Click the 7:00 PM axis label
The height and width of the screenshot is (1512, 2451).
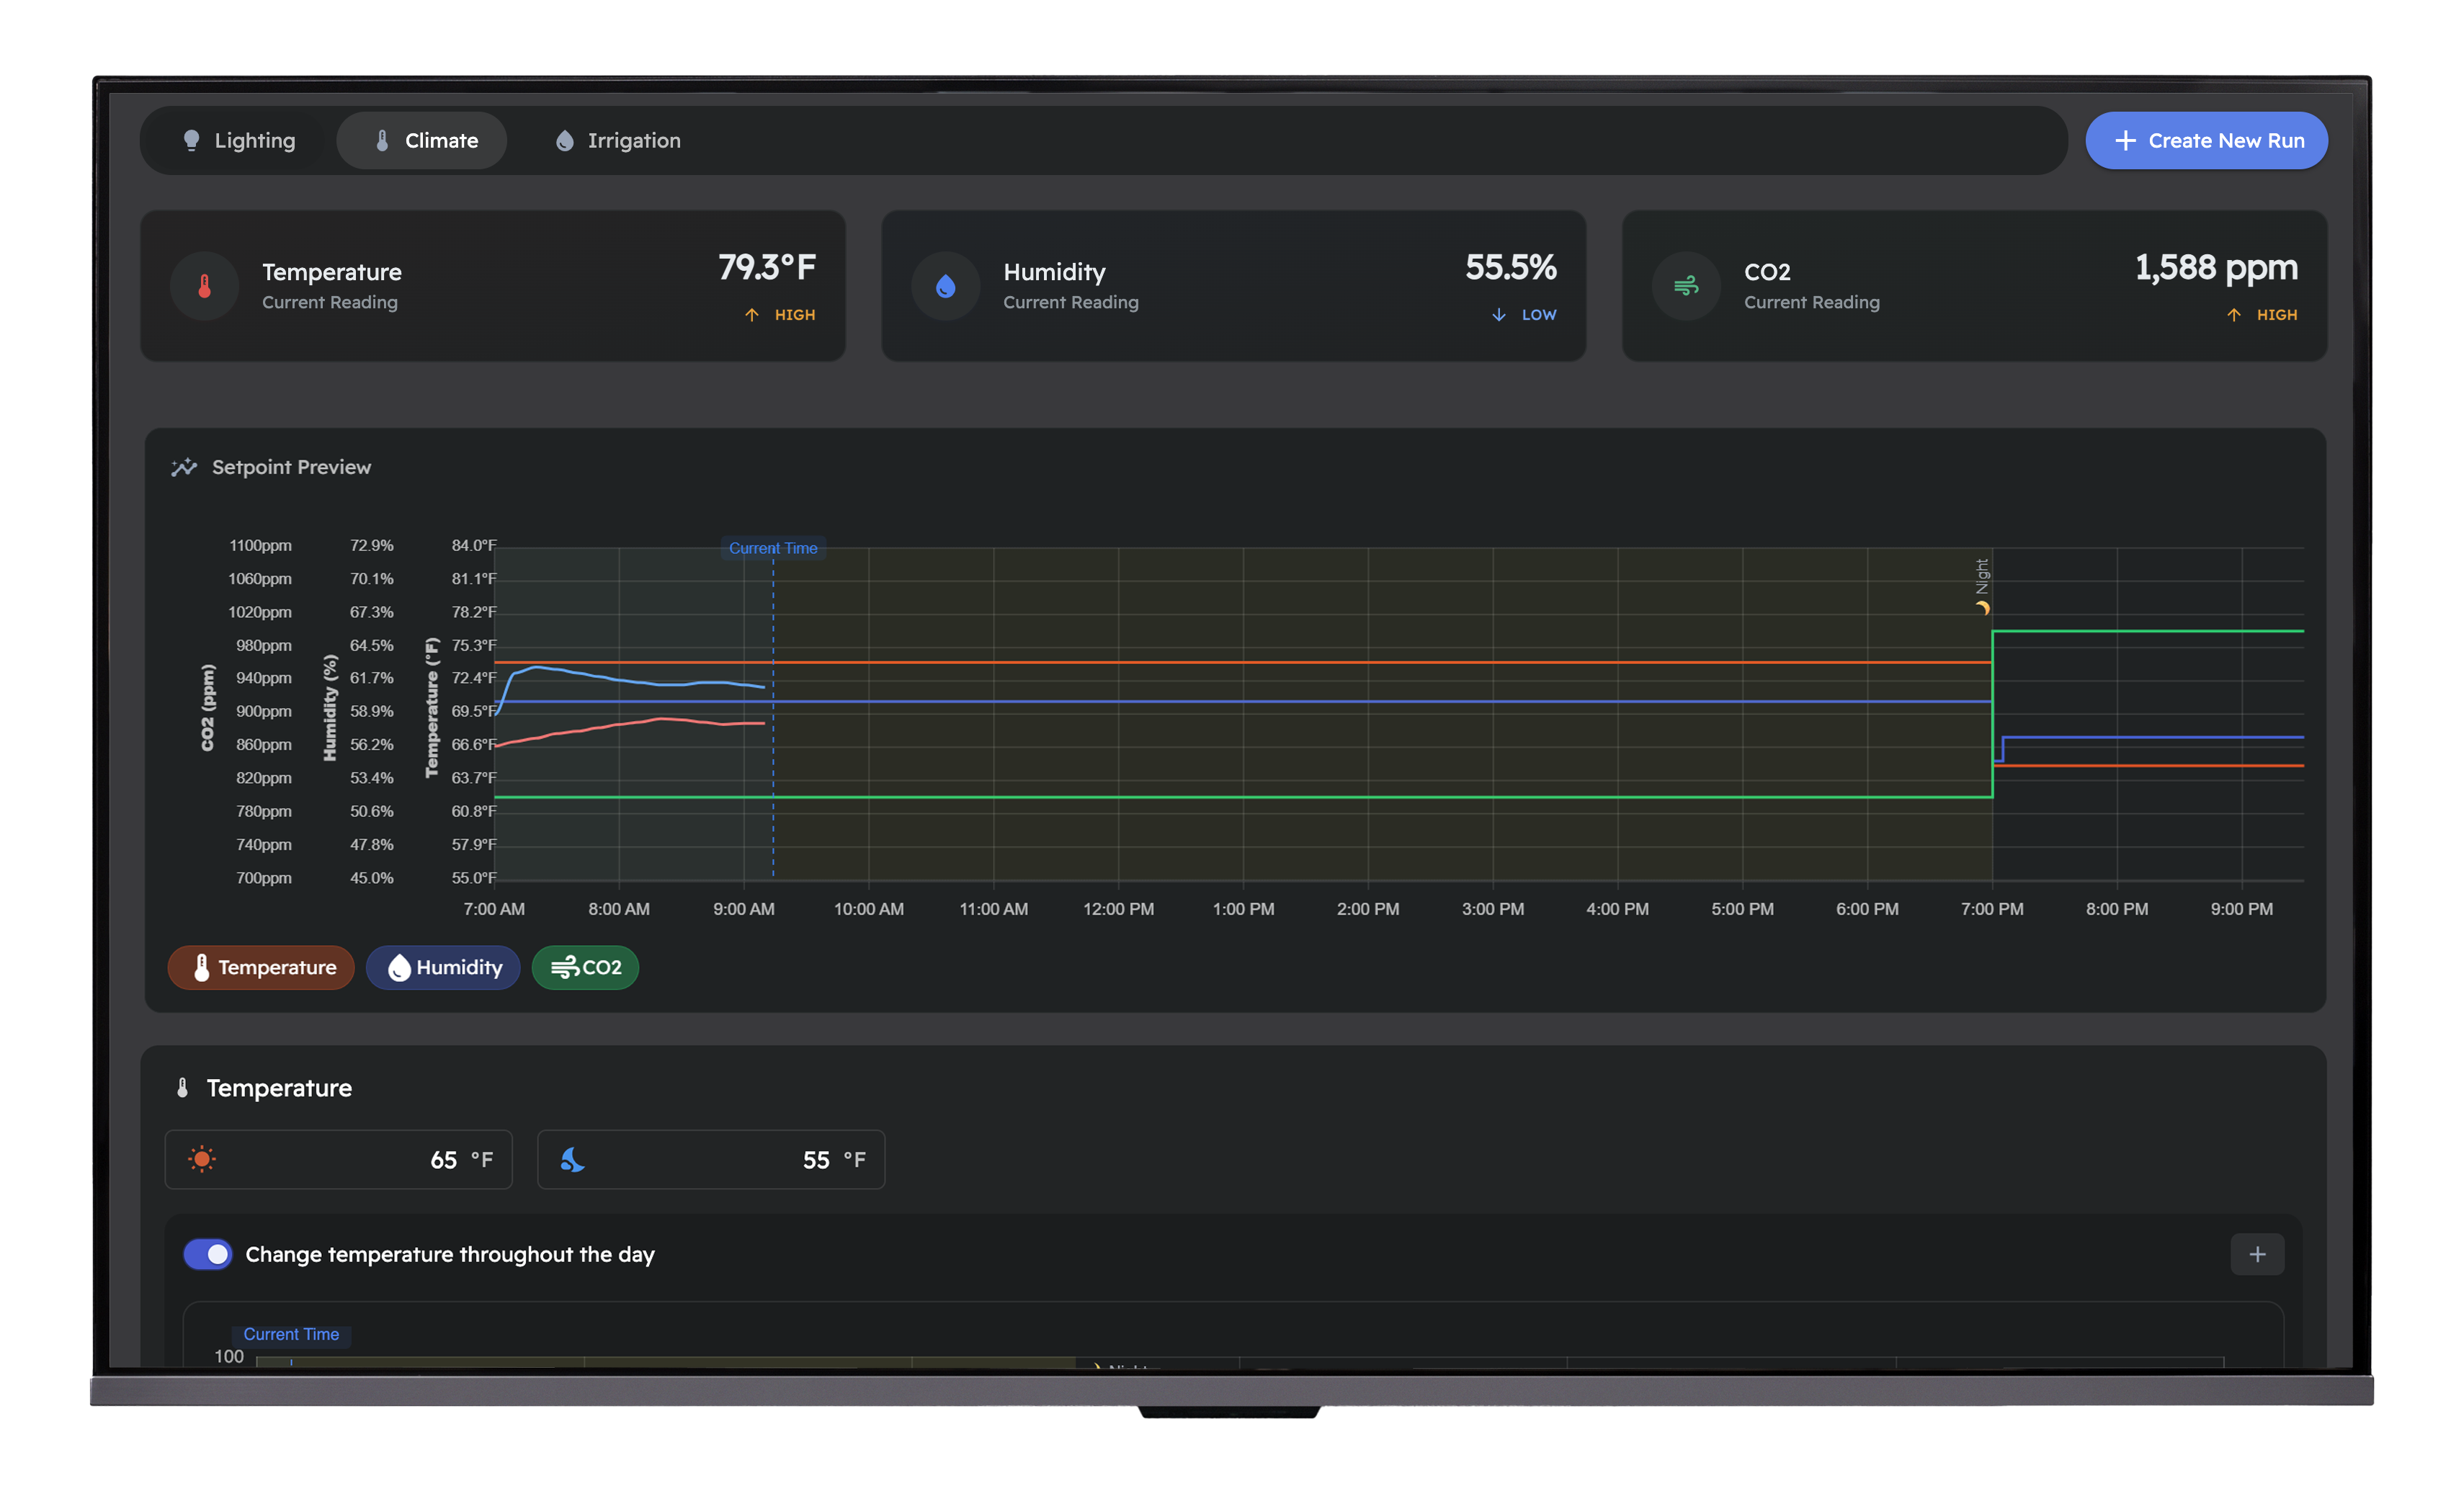click(x=1992, y=909)
